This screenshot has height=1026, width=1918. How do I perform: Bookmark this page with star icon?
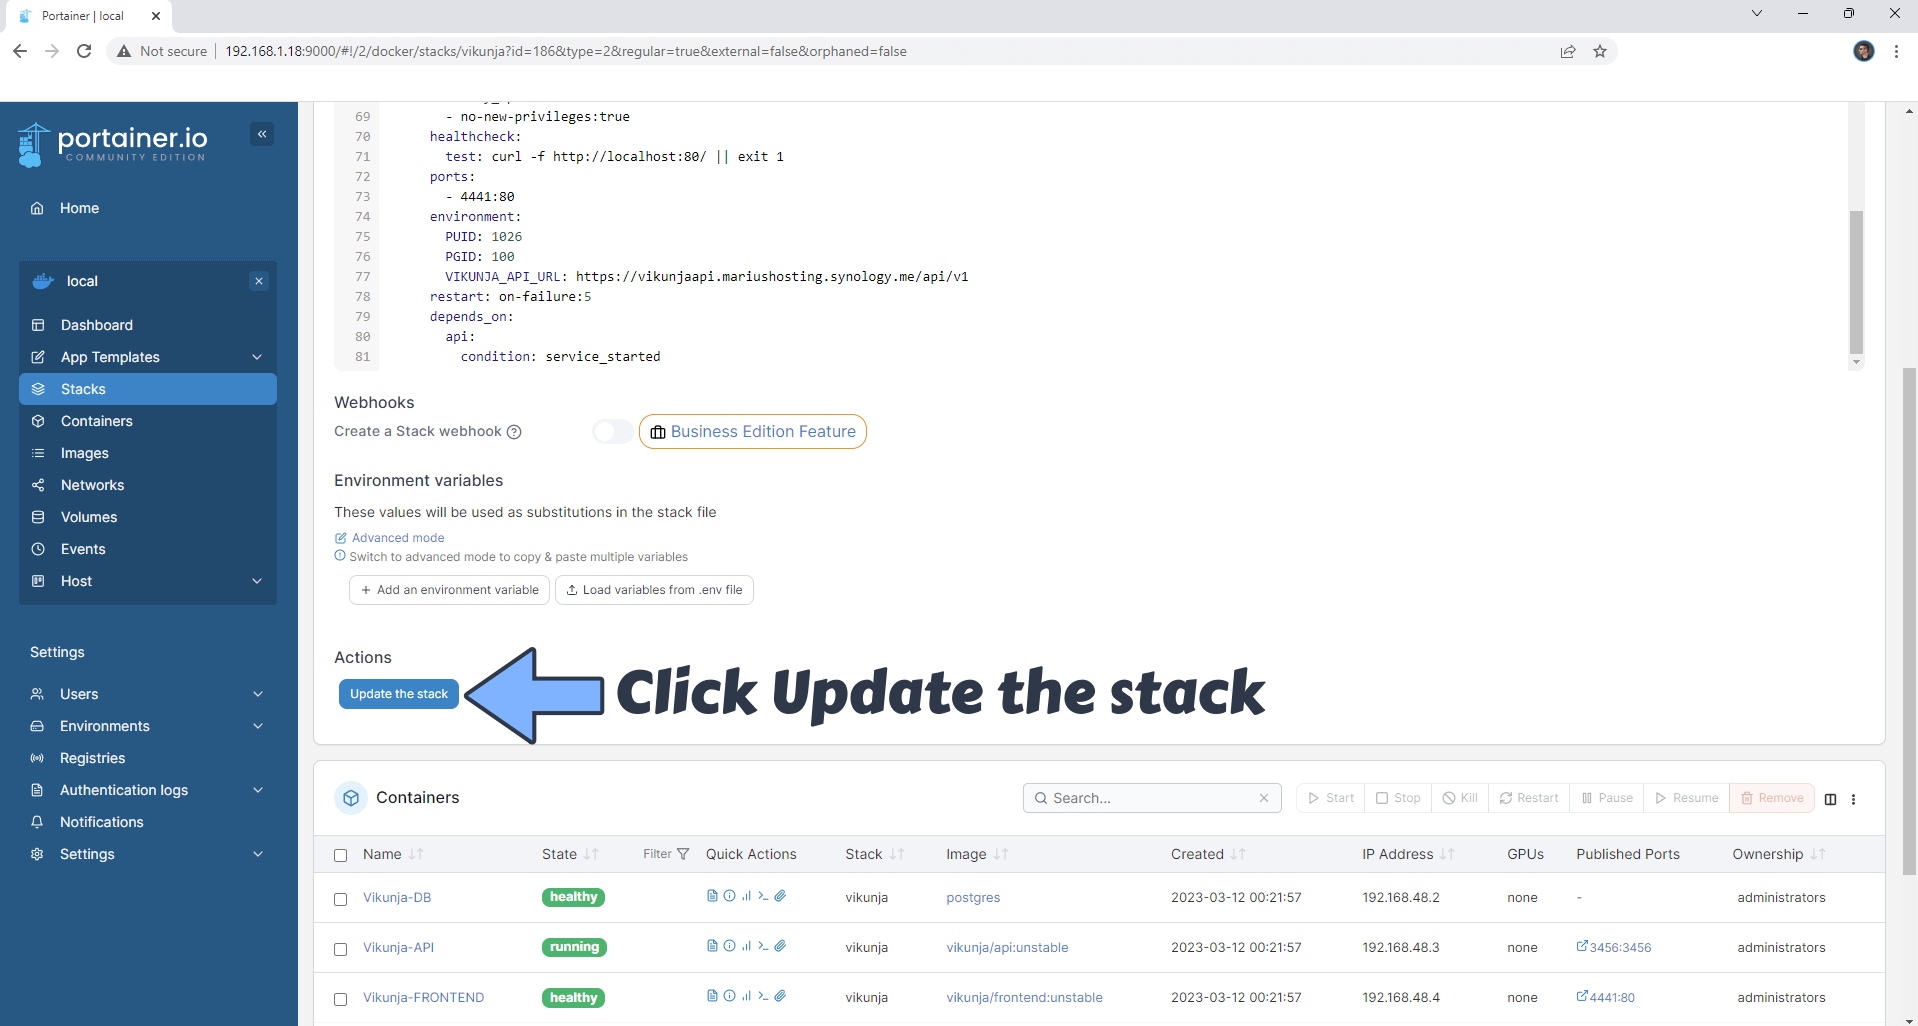click(1600, 51)
